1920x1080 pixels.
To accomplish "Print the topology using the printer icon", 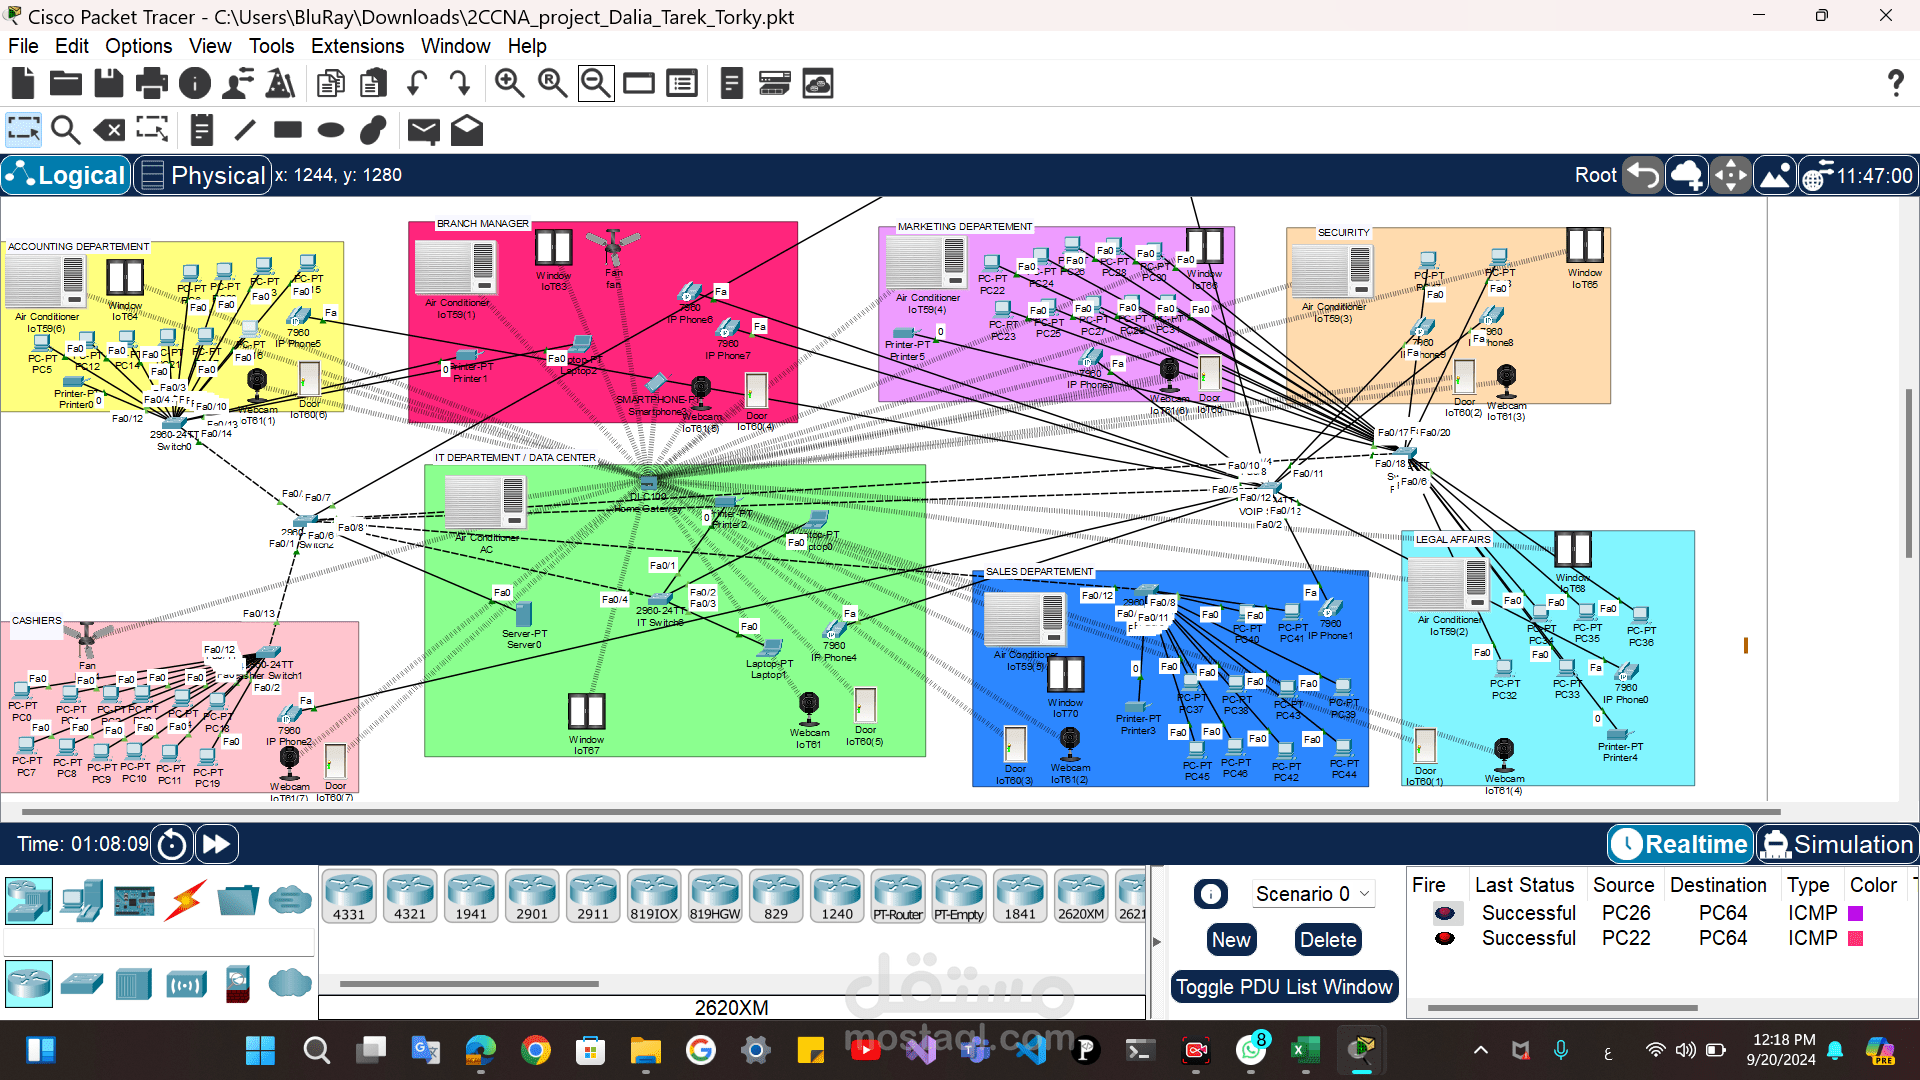I will (152, 84).
